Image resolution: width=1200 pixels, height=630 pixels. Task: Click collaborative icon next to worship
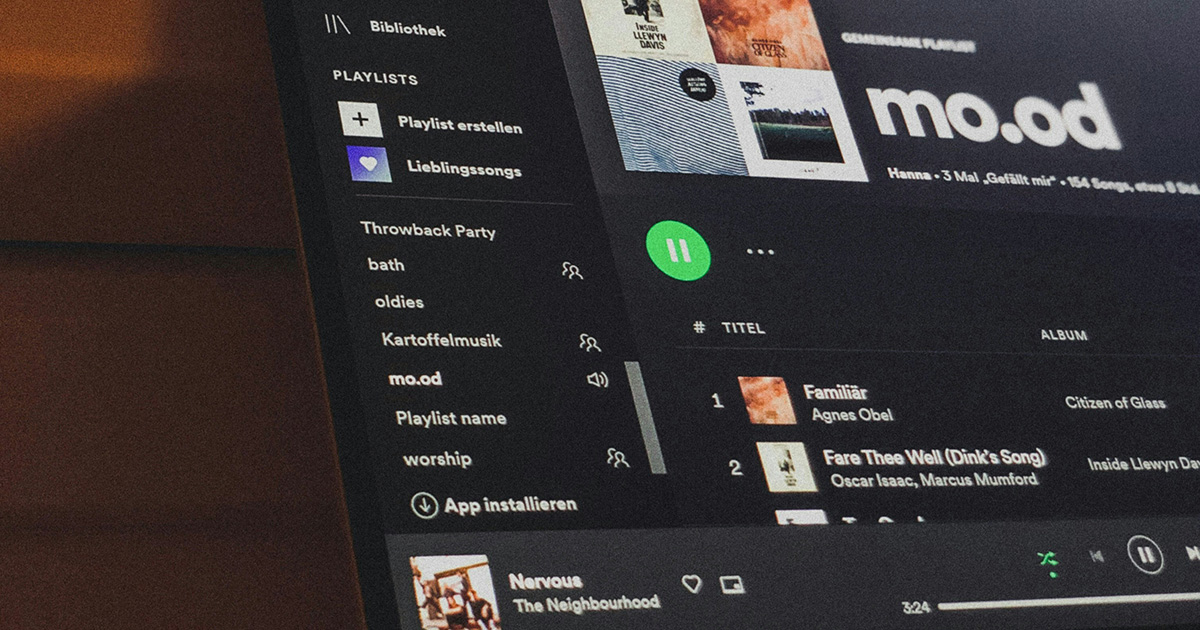click(x=618, y=458)
